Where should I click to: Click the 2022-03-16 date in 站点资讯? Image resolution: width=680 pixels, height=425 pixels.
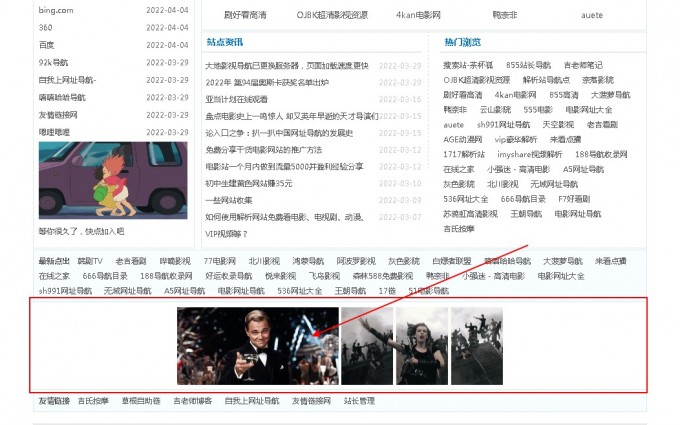(400, 99)
